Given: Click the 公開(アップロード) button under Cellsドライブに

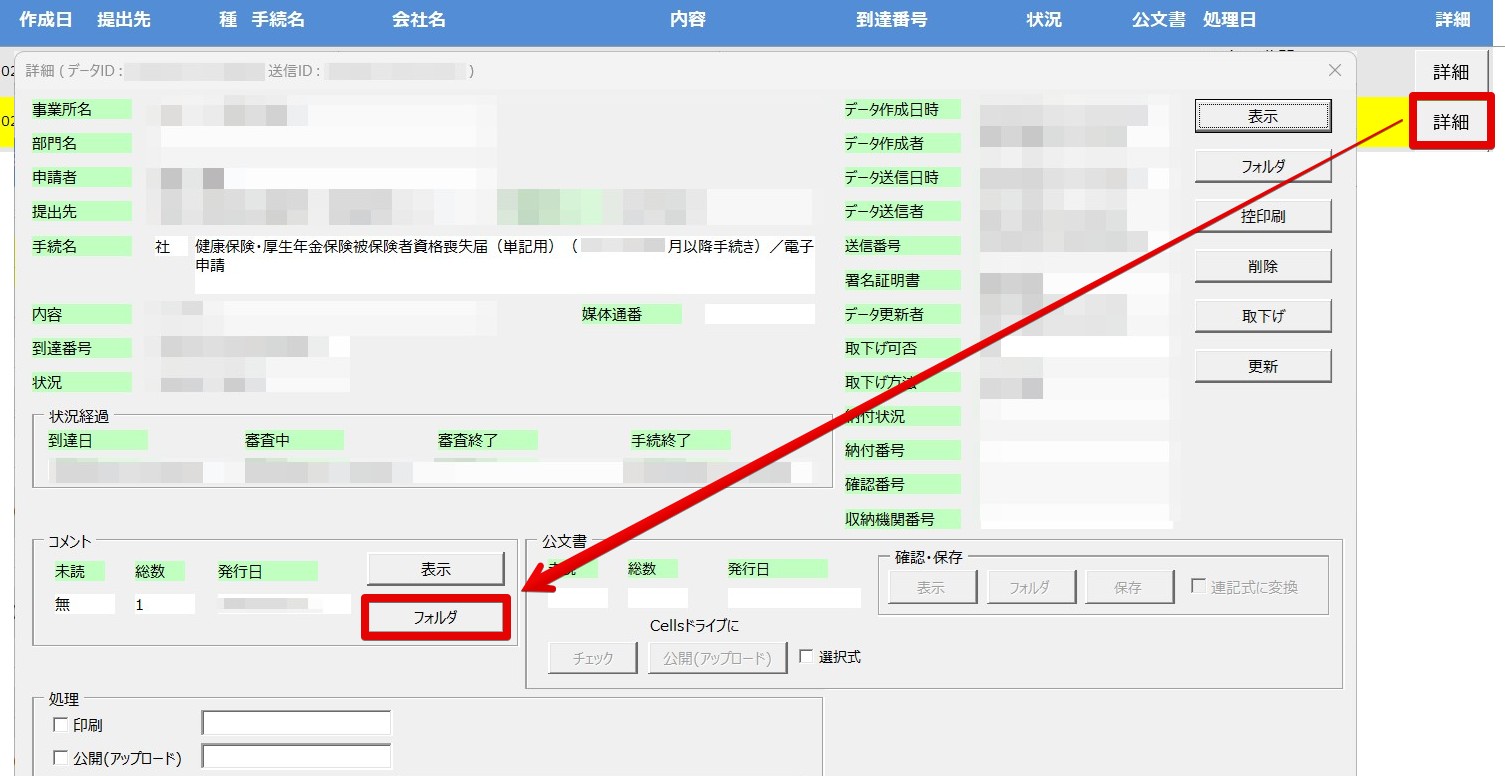Looking at the screenshot, I should click(x=718, y=658).
